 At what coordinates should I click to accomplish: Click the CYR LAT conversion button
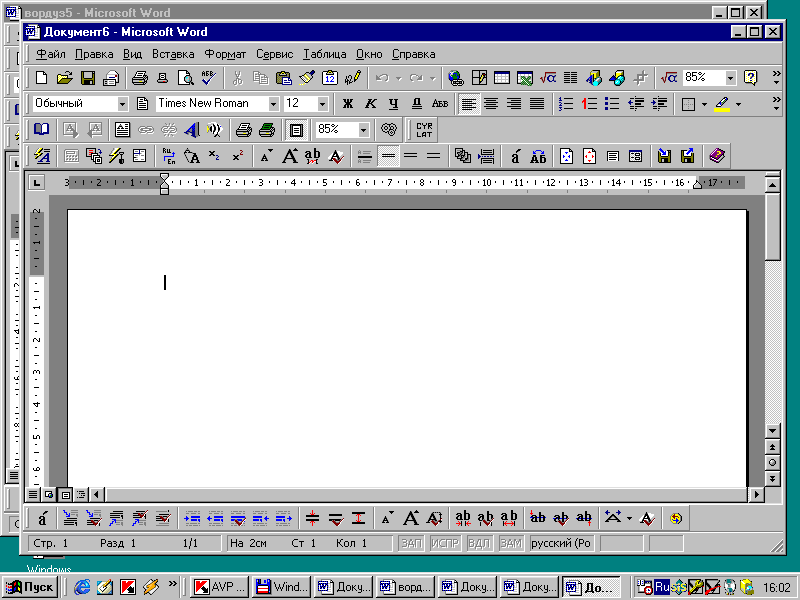(x=424, y=130)
